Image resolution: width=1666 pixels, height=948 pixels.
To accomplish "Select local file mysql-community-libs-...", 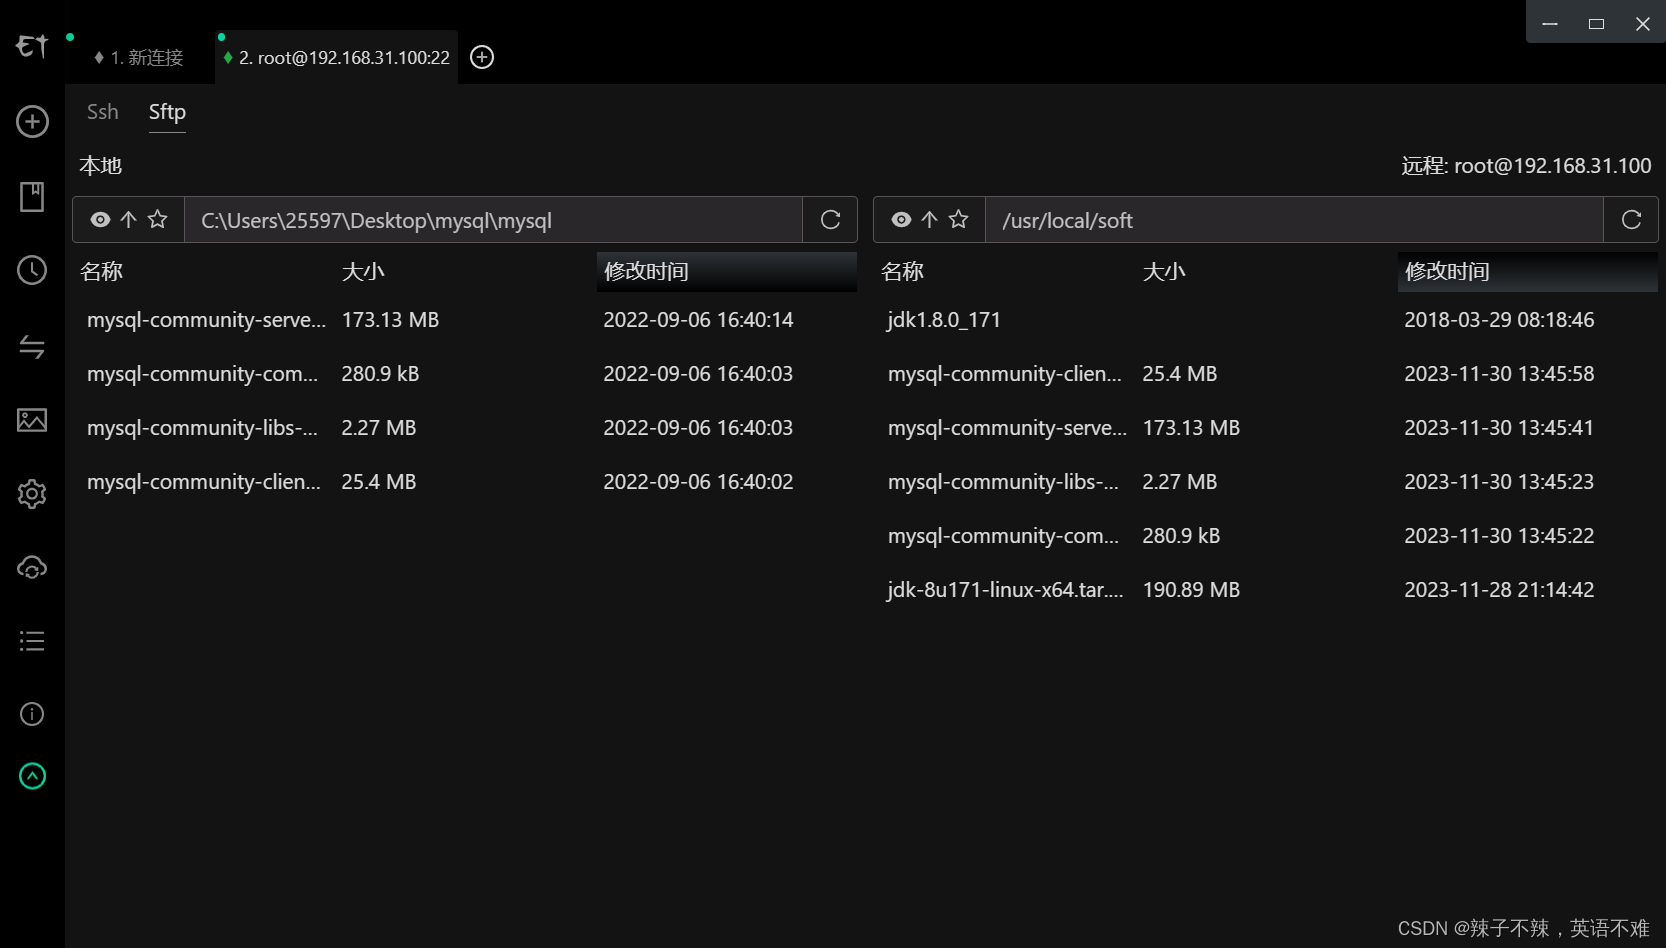I will click(x=202, y=428).
